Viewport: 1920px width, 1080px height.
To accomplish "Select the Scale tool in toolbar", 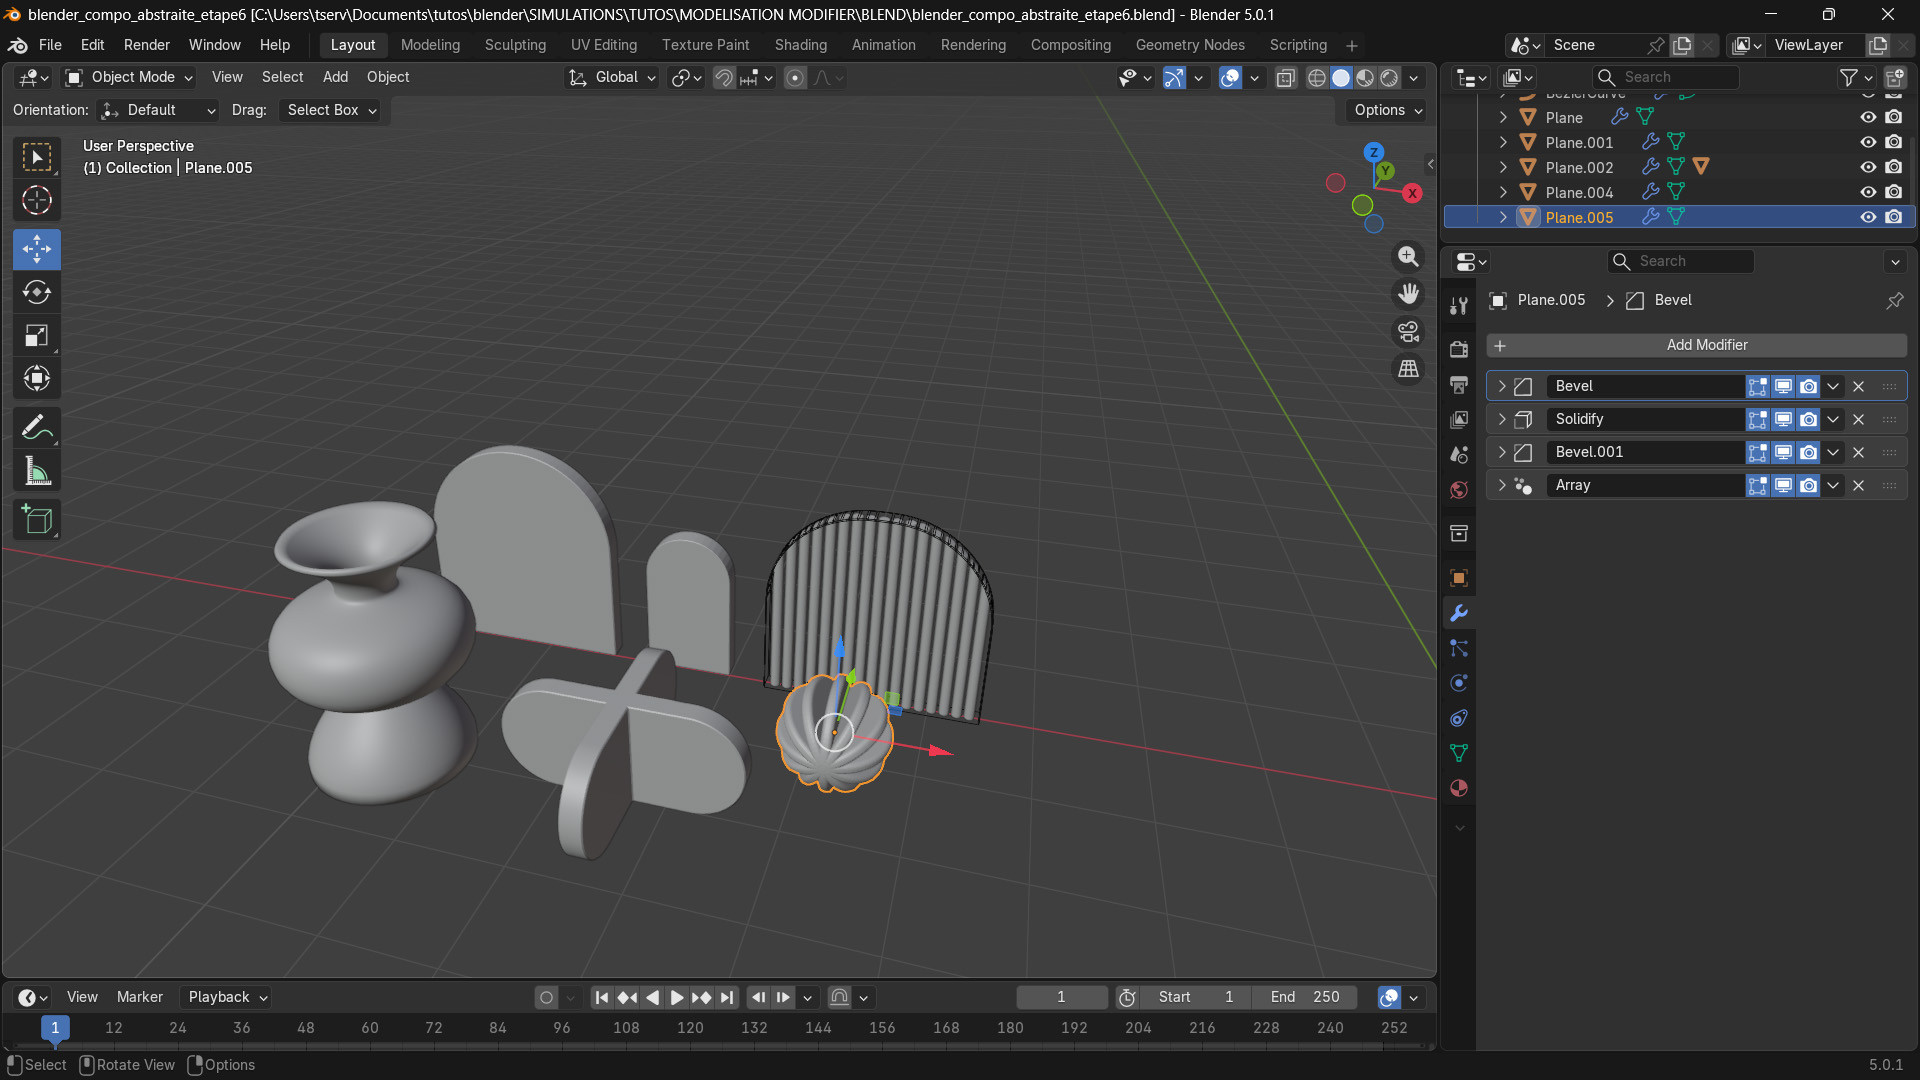I will point(37,335).
